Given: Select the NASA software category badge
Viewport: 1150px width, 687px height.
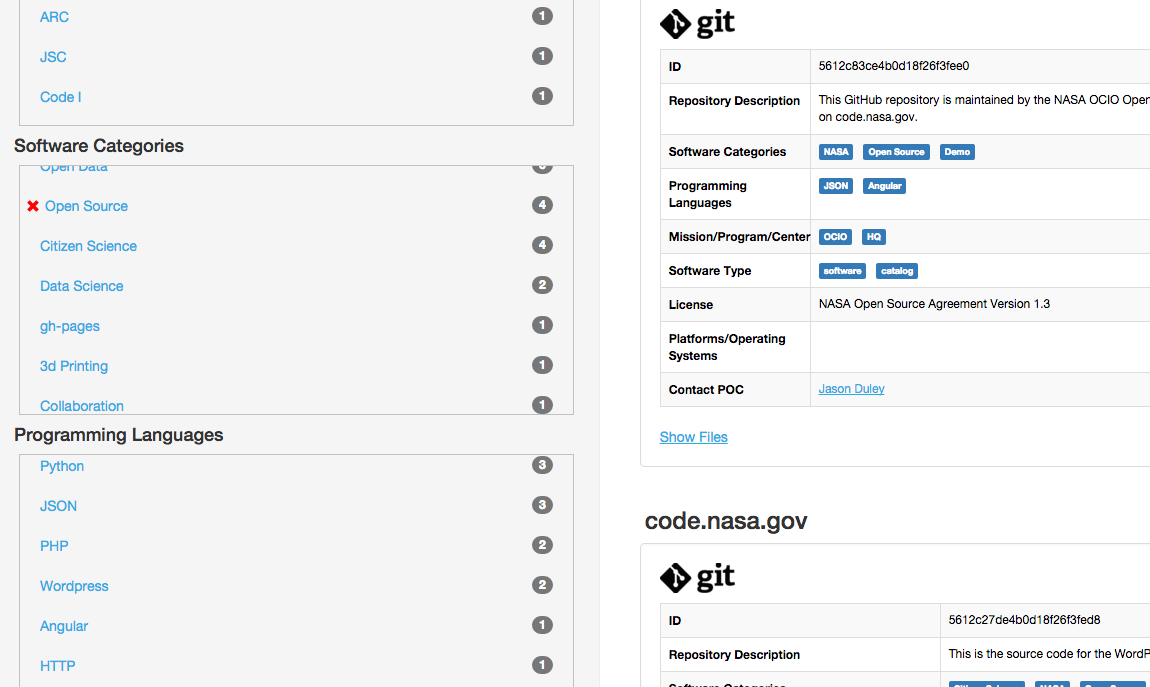Looking at the screenshot, I should pos(836,151).
